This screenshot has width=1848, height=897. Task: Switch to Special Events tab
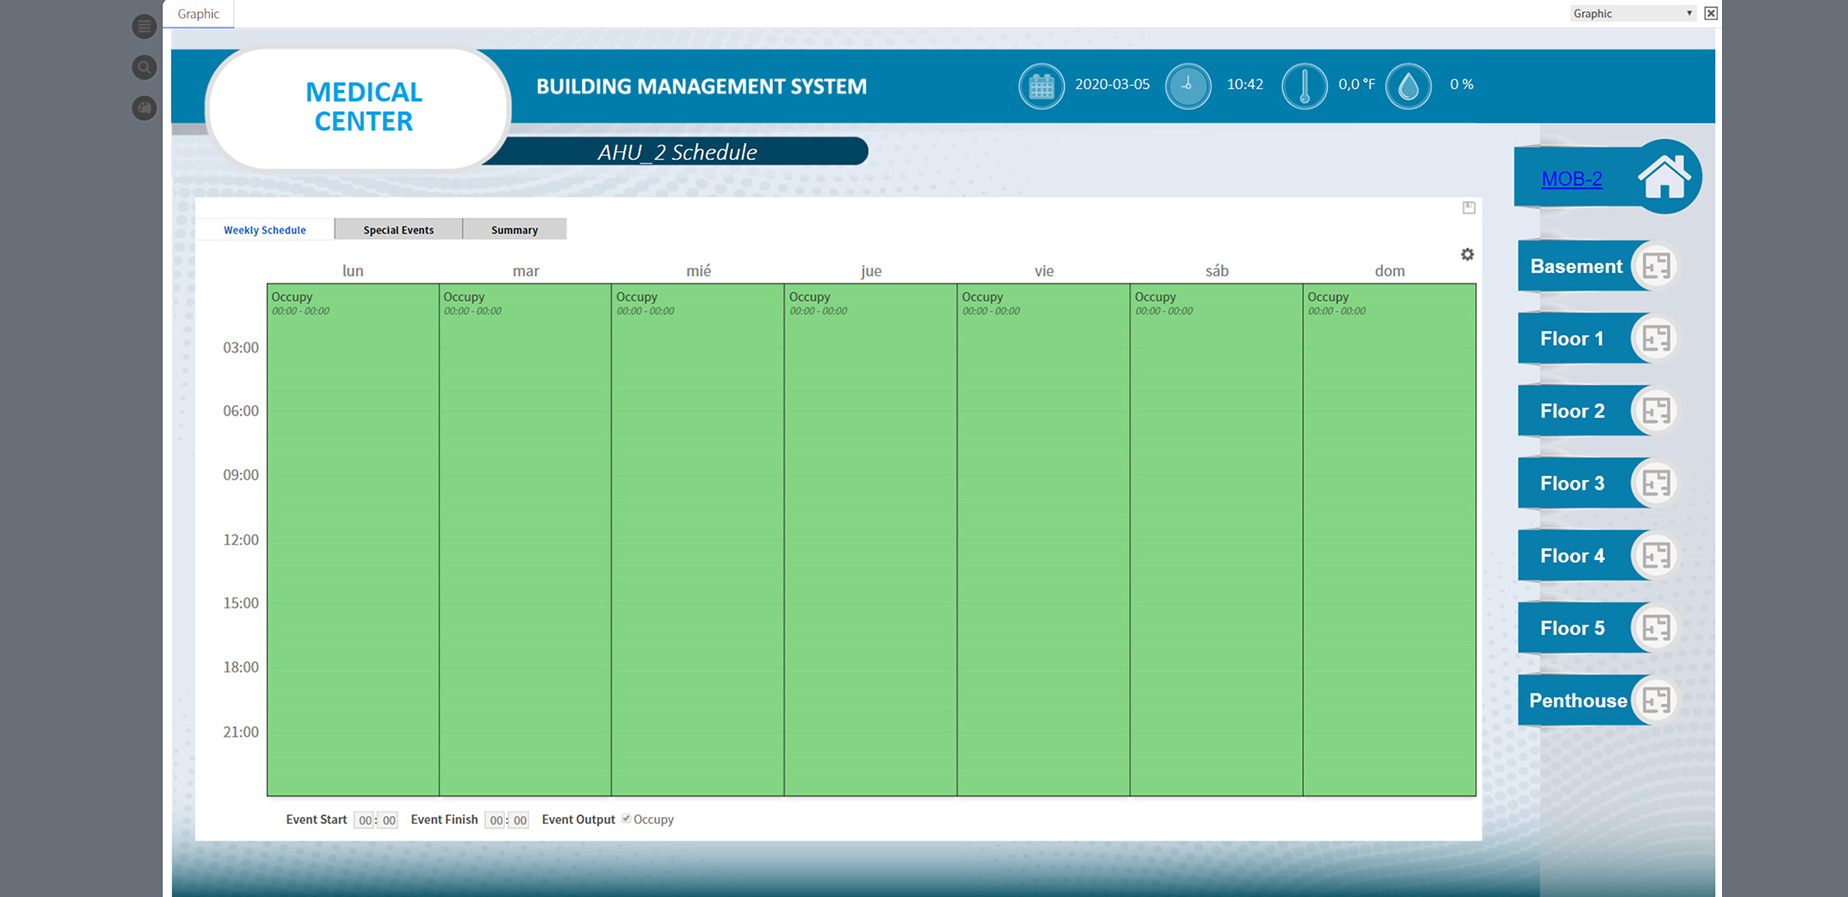pyautogui.click(x=398, y=229)
